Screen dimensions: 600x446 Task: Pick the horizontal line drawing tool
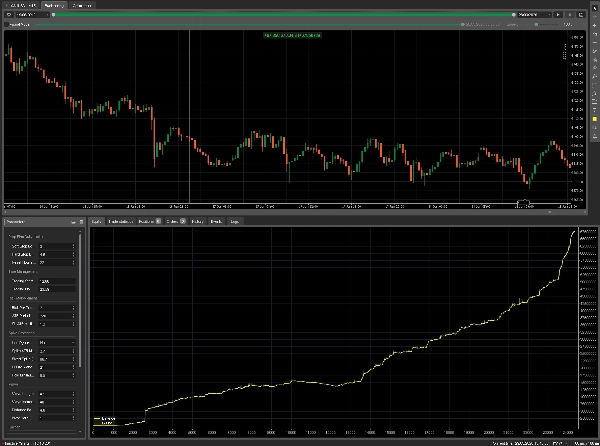point(595,42)
